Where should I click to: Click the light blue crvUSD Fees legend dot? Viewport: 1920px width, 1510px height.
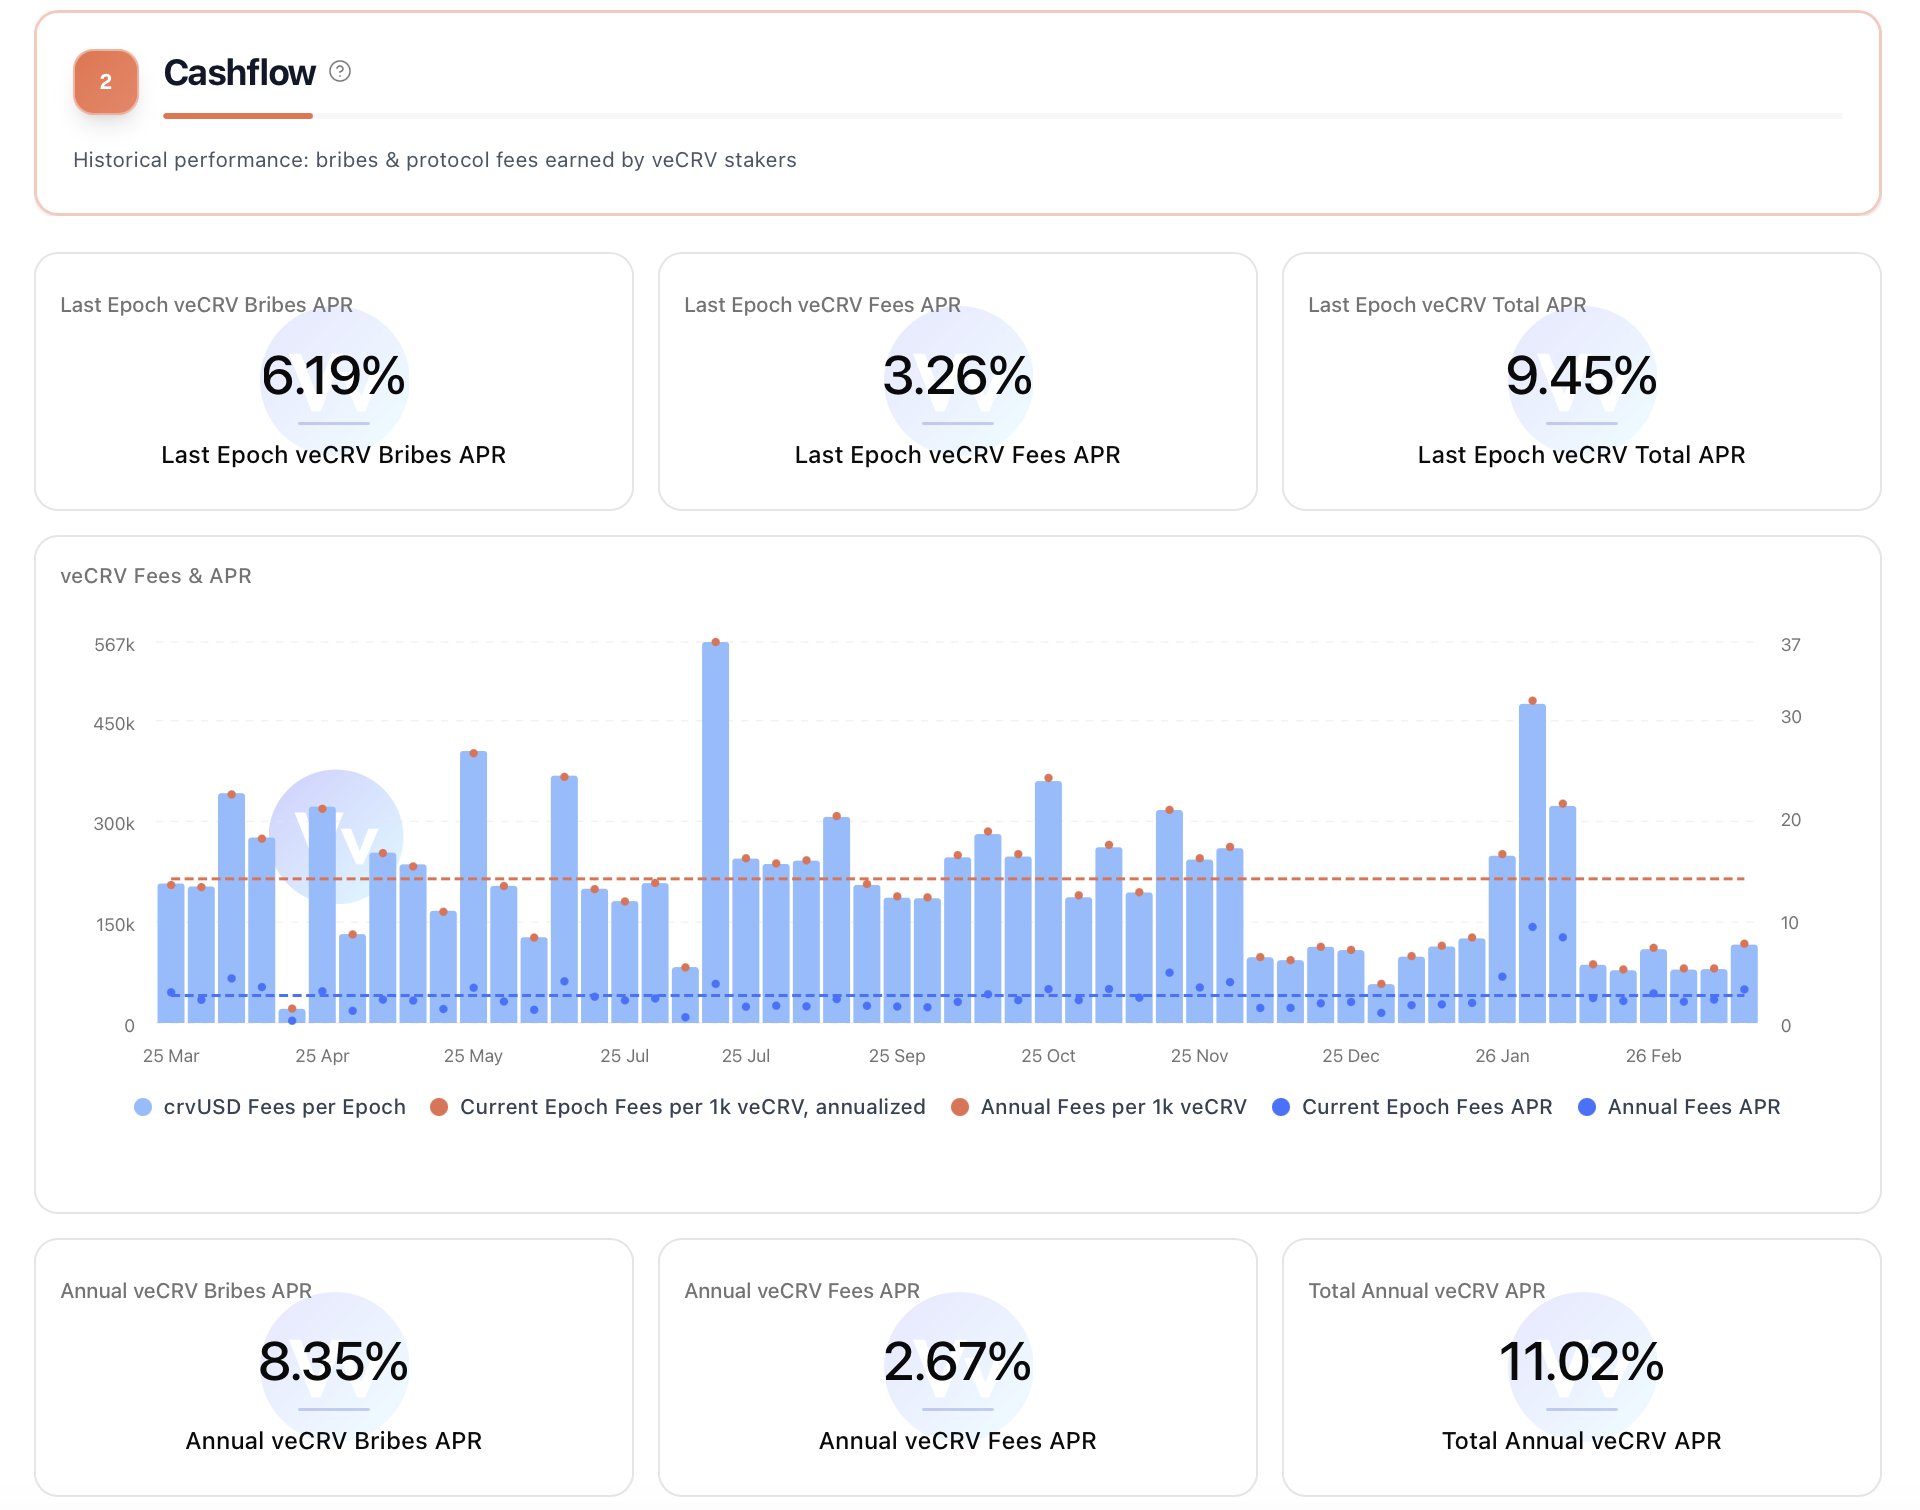[143, 1107]
